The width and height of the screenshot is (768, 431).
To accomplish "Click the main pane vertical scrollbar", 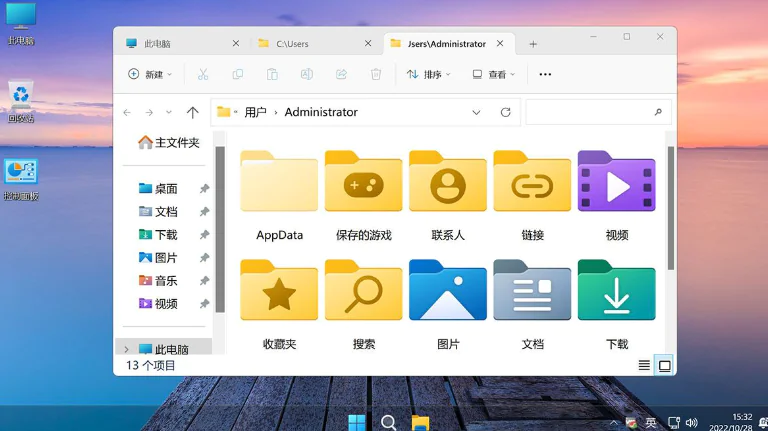I will (671, 208).
